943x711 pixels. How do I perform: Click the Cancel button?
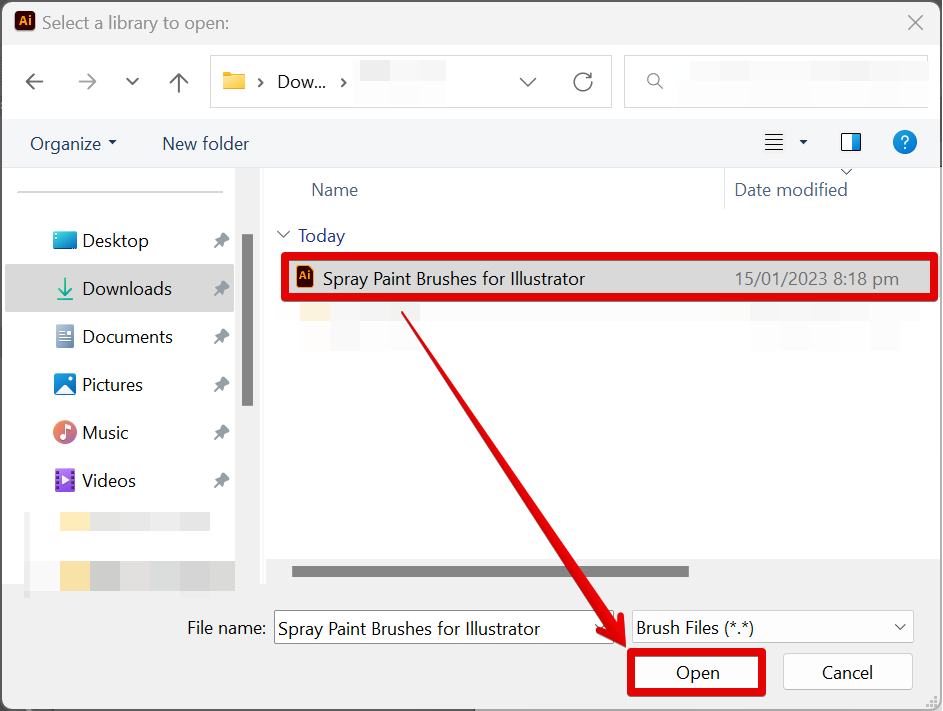(847, 672)
